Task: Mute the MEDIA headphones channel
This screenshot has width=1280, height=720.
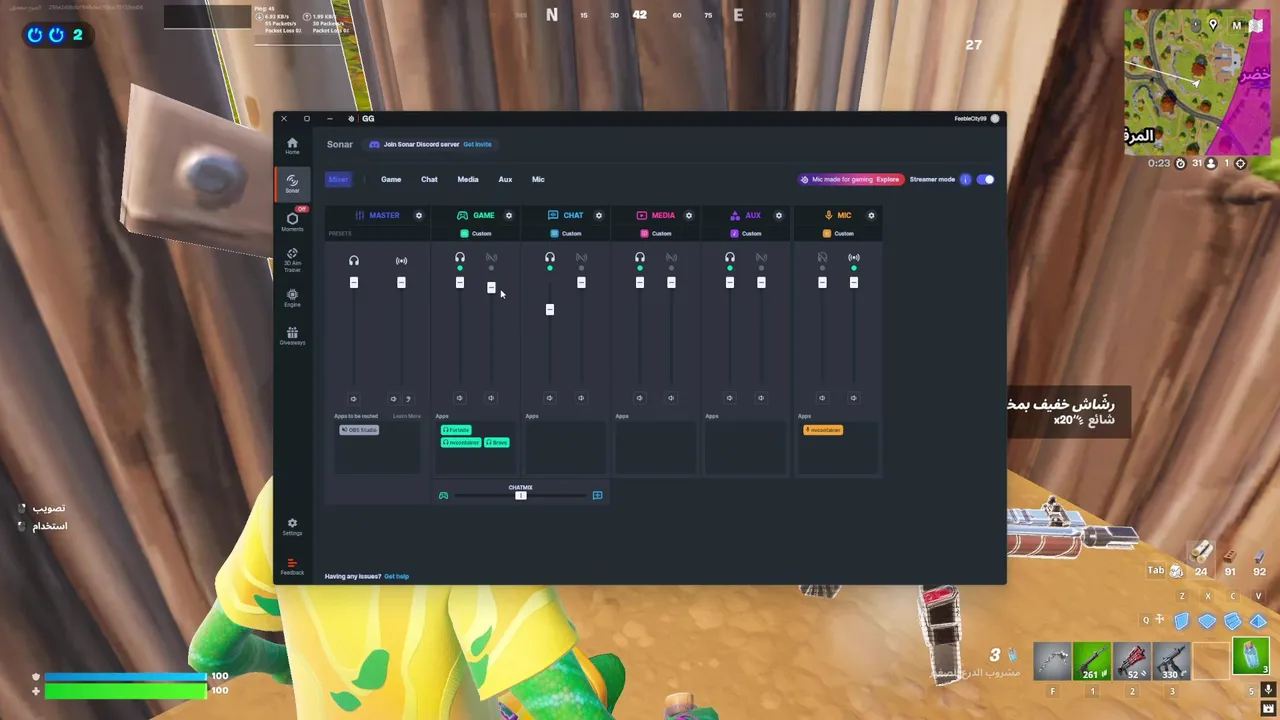Action: (x=640, y=398)
